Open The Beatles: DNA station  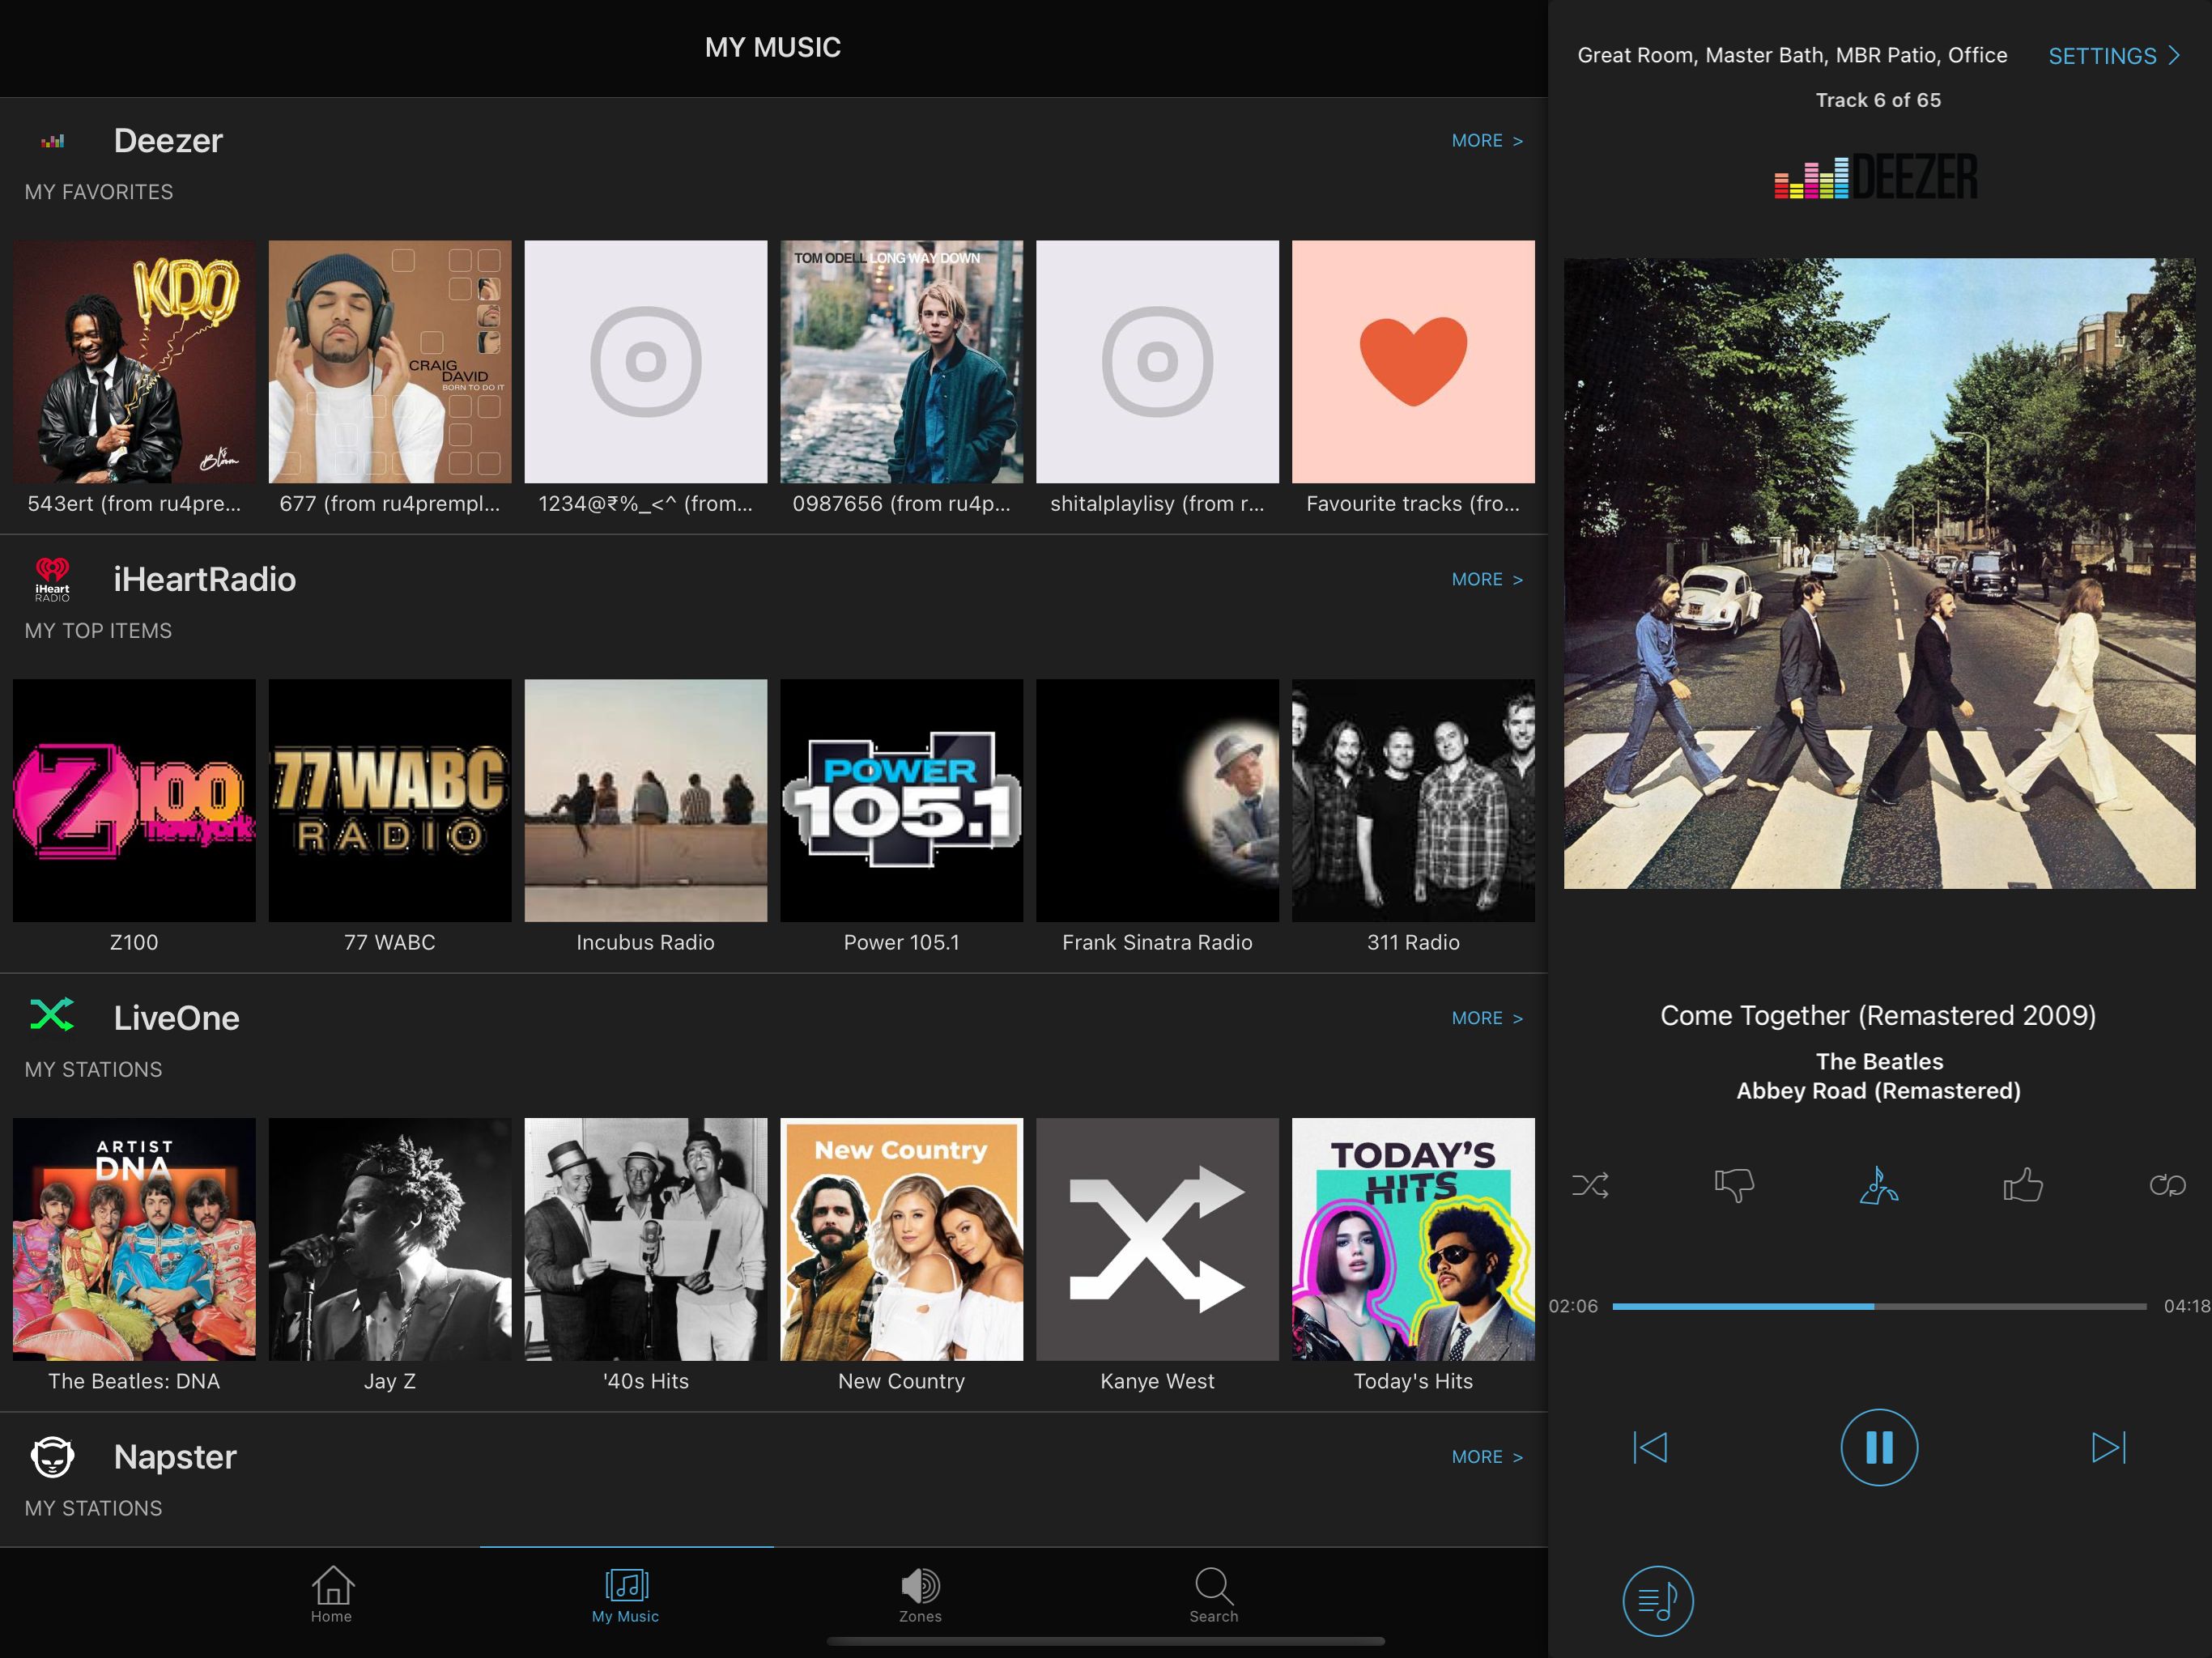134,1240
